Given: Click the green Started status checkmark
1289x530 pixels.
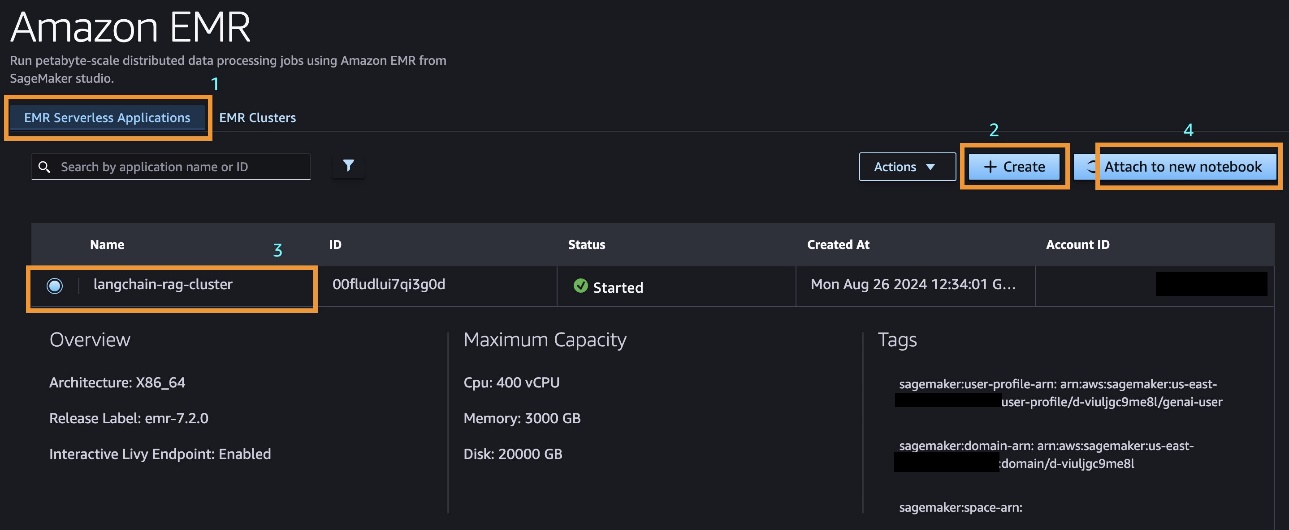Looking at the screenshot, I should [x=580, y=287].
